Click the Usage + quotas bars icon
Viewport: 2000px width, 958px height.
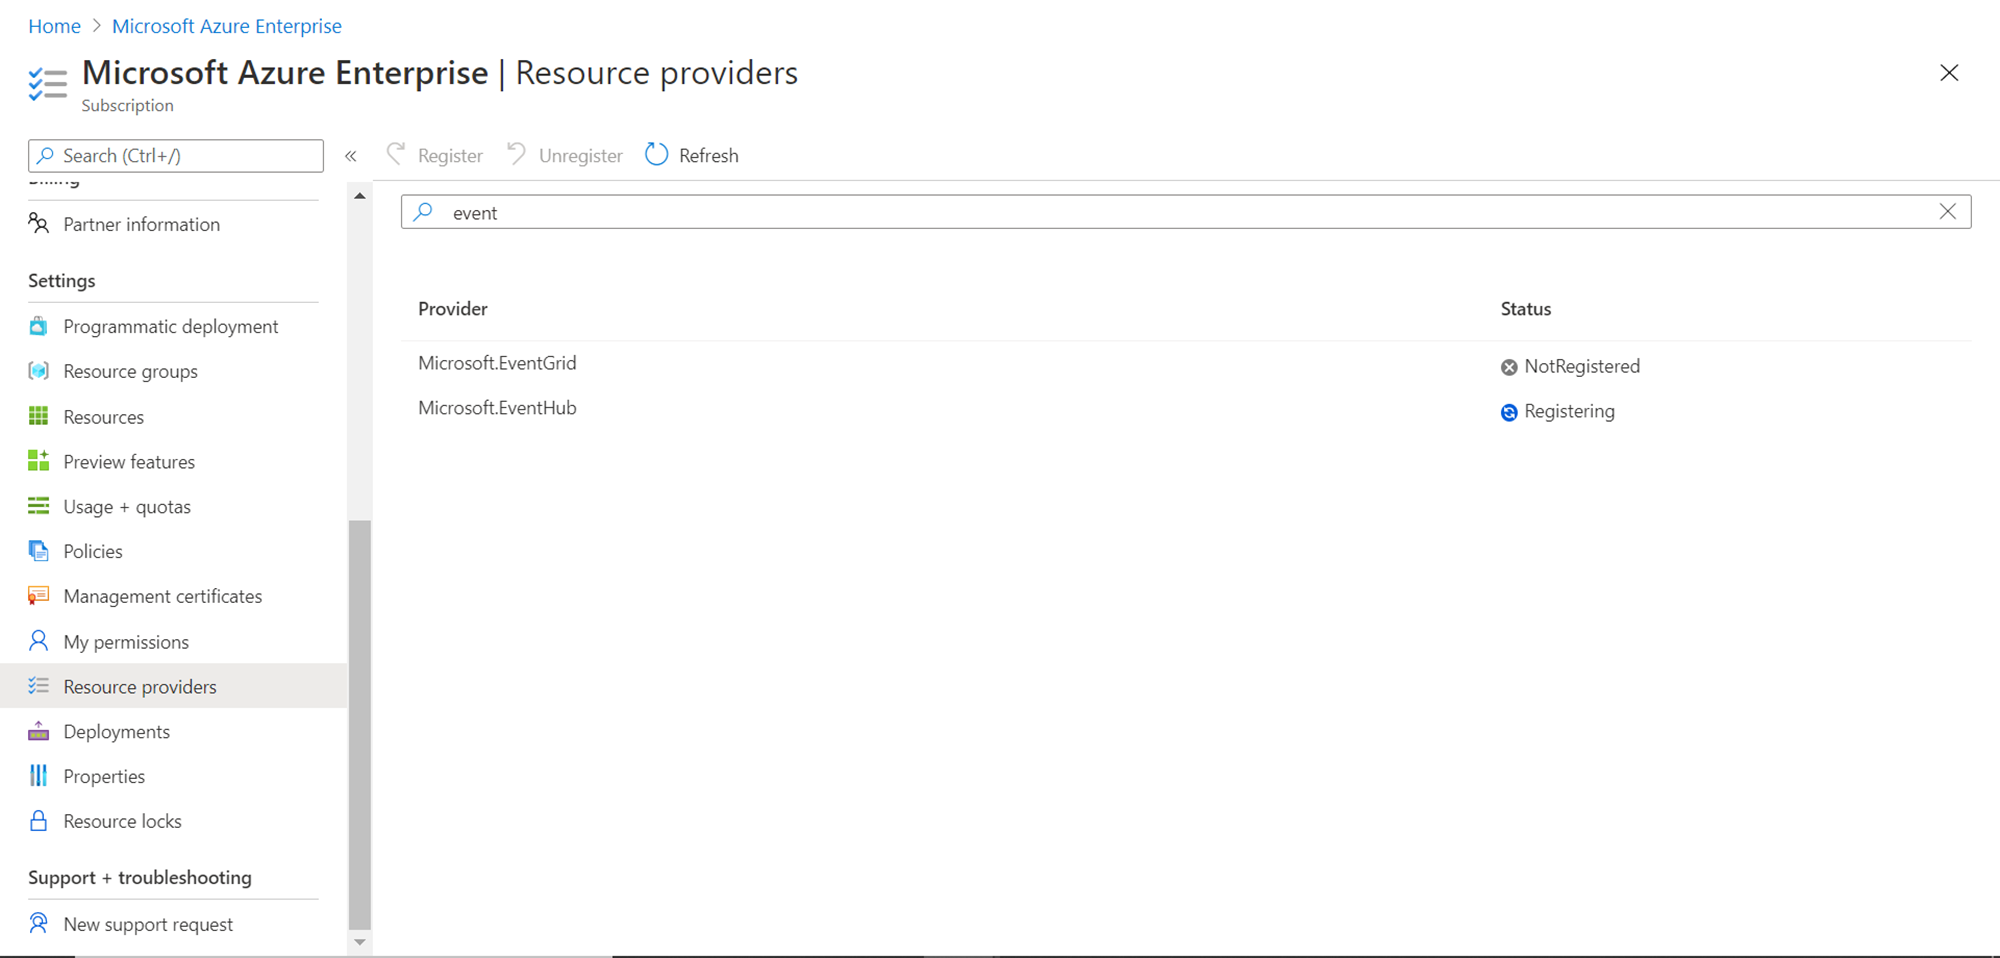click(38, 506)
